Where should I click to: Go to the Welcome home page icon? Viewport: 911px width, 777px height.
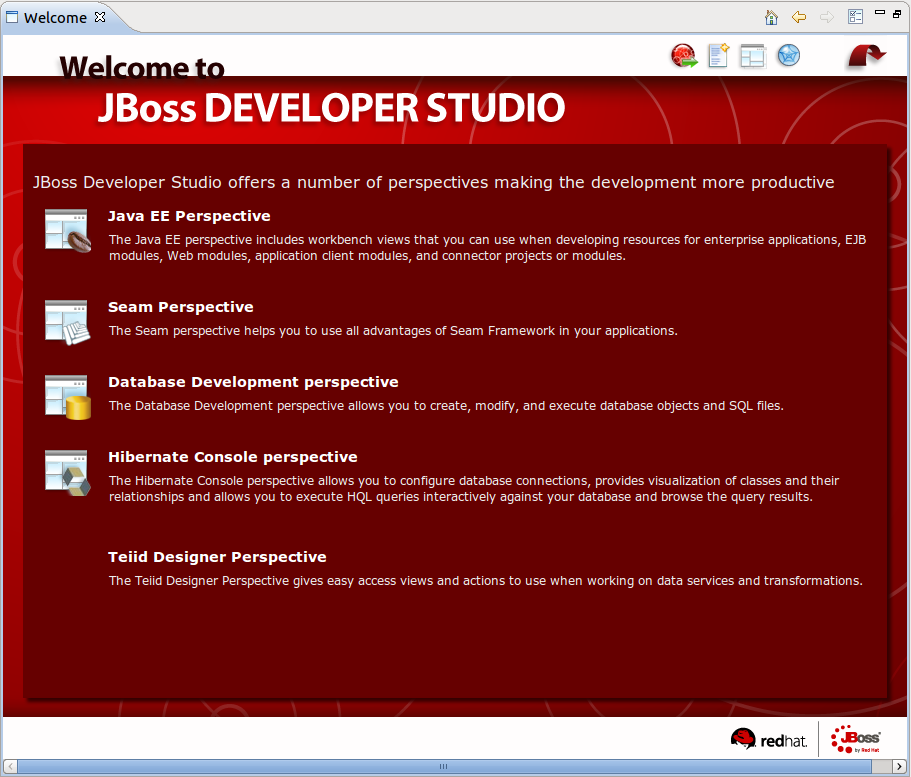(x=771, y=17)
